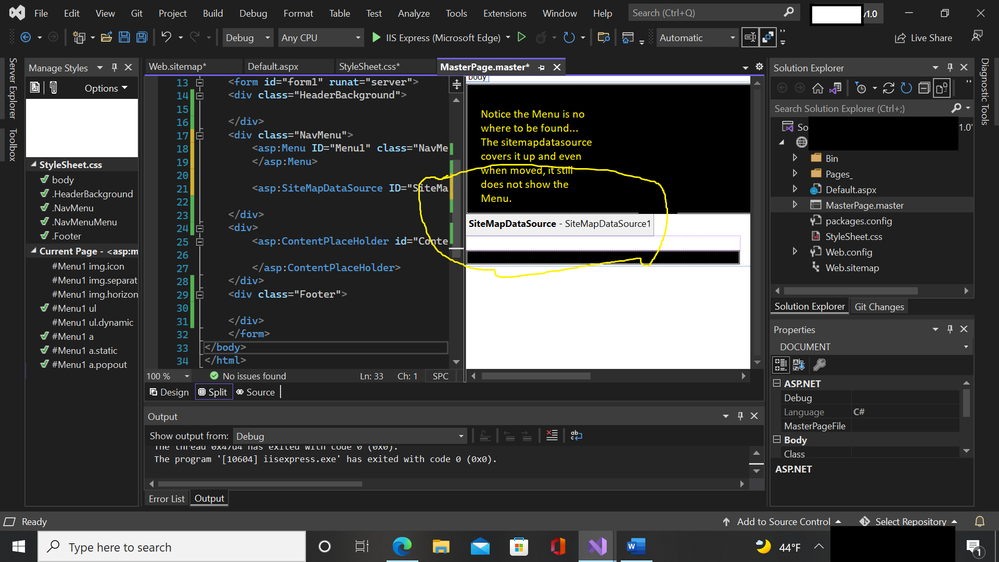999x562 pixels.
Task: Click the Solution Explorer Home icon
Action: [x=817, y=88]
